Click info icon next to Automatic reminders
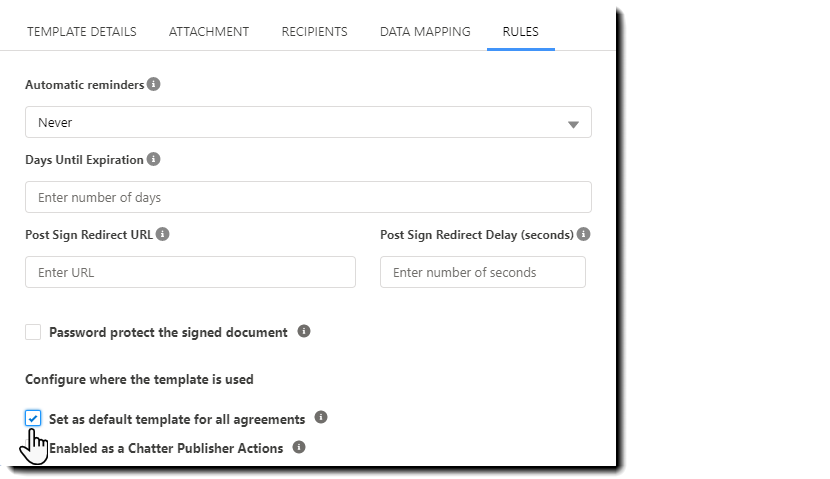 [153, 85]
